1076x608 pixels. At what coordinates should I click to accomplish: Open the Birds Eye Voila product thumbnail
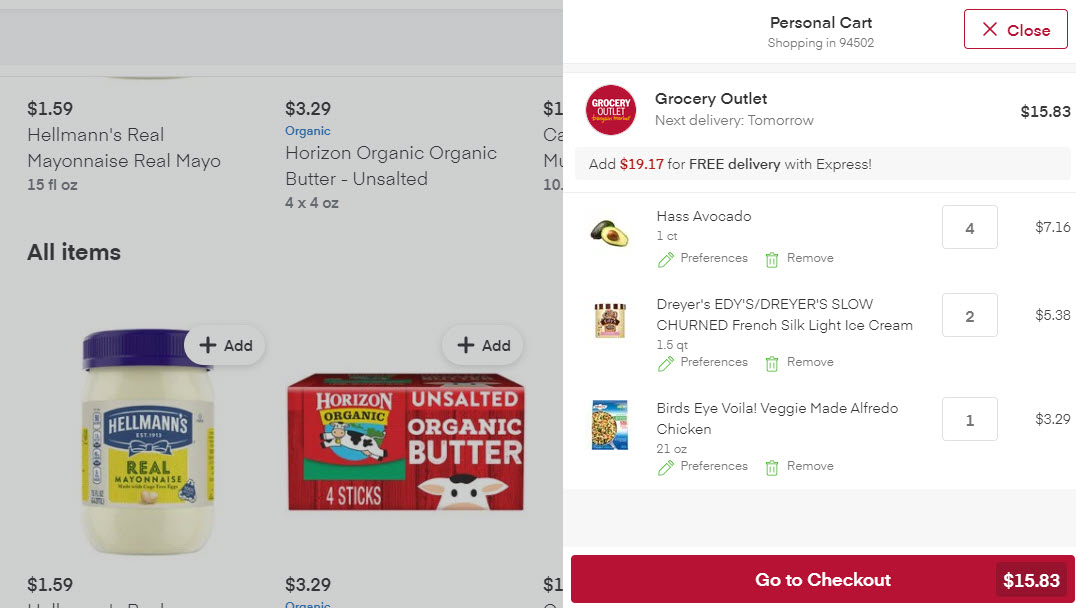point(609,424)
